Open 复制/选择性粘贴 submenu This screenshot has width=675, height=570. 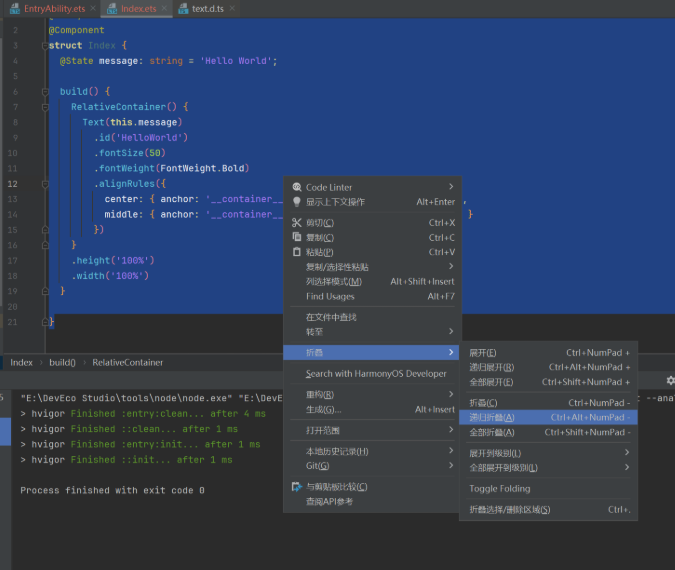pyautogui.click(x=373, y=267)
